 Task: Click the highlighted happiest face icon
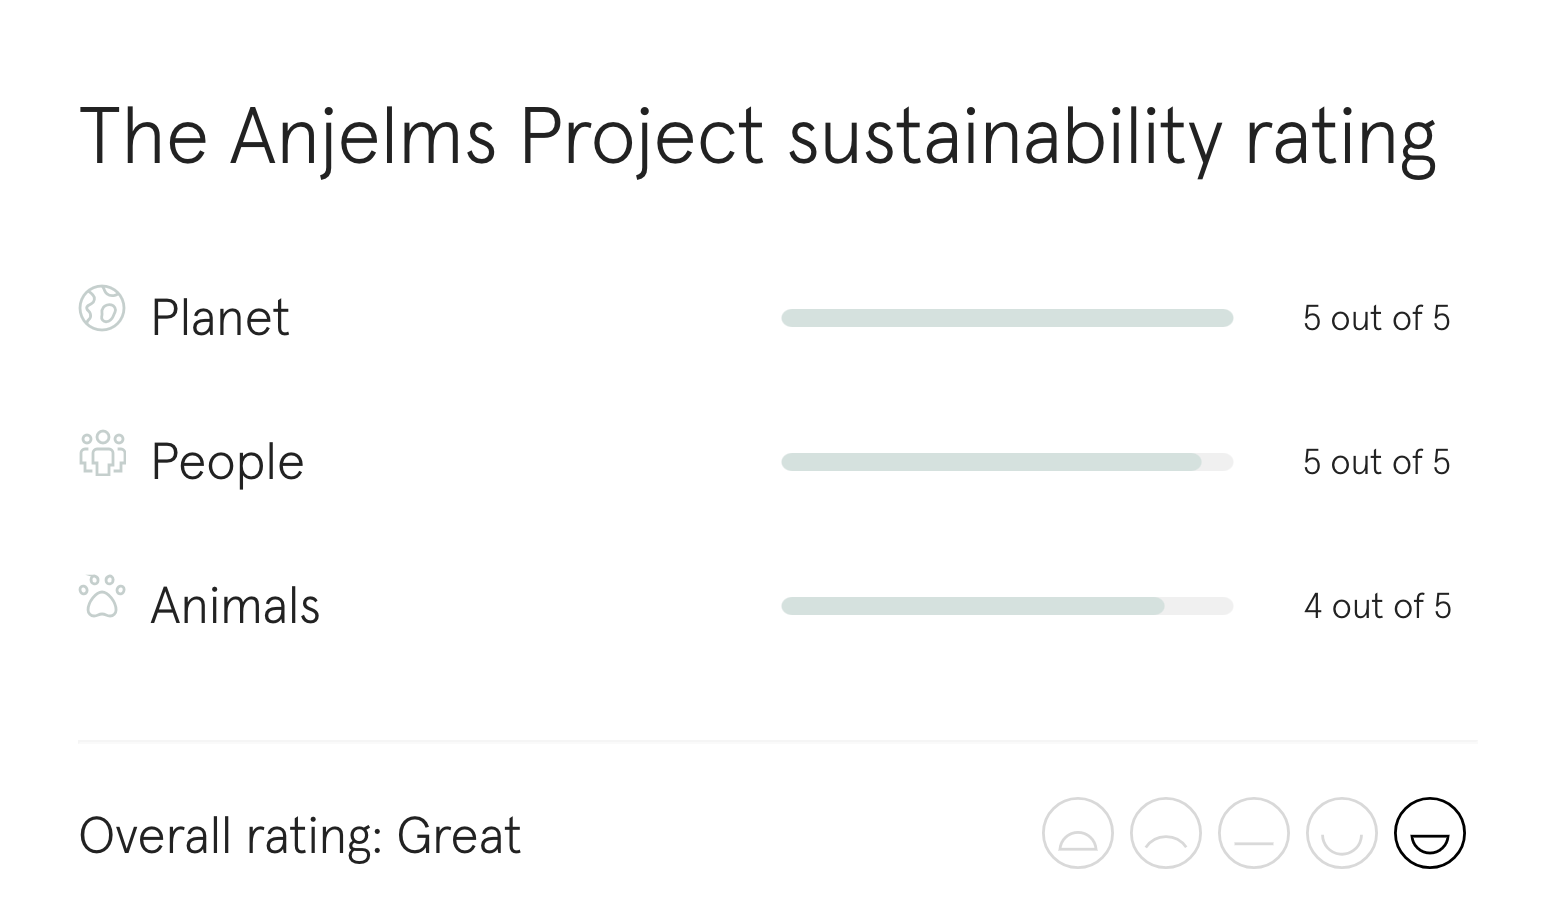coord(1429,832)
